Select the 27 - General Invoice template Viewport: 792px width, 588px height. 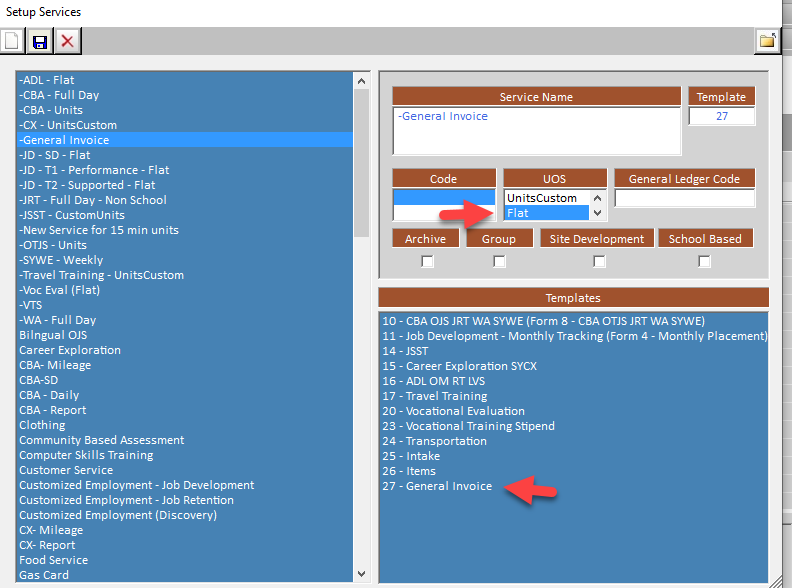click(x=437, y=486)
